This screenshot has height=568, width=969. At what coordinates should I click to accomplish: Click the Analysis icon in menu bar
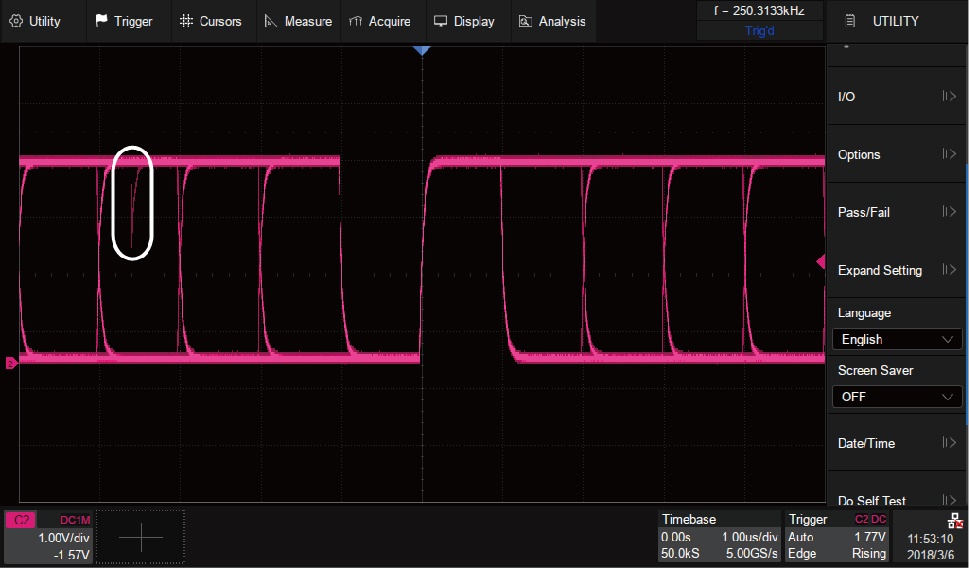525,21
